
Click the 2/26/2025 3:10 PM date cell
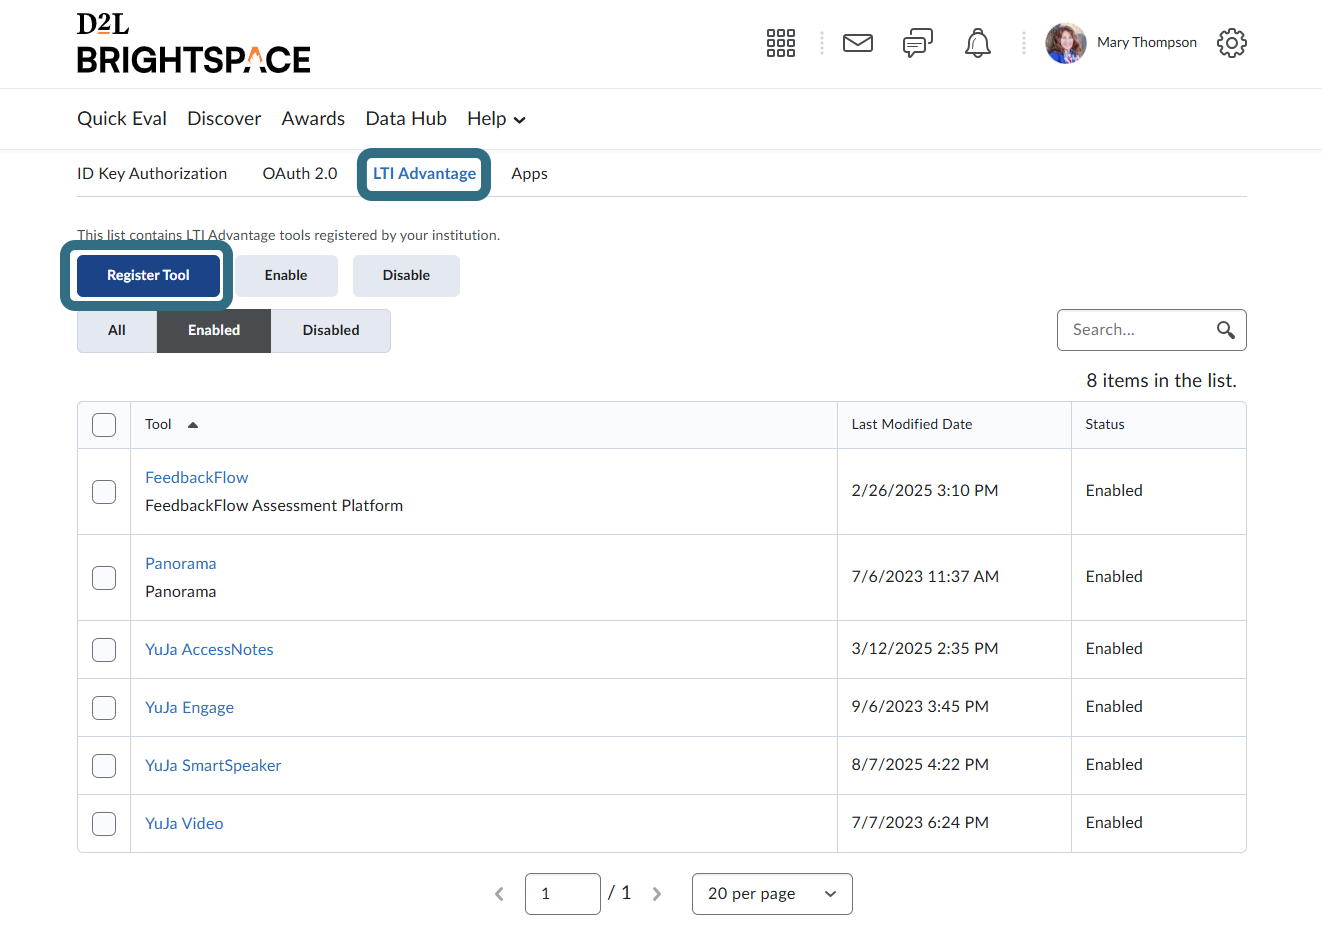point(925,491)
